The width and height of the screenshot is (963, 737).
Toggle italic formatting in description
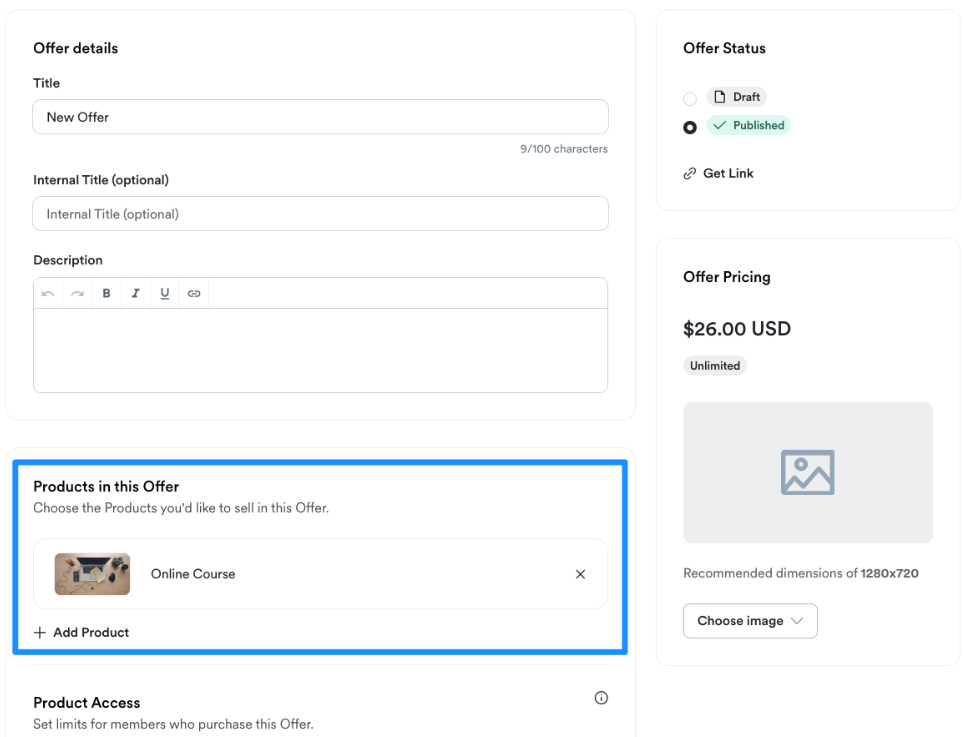point(136,294)
